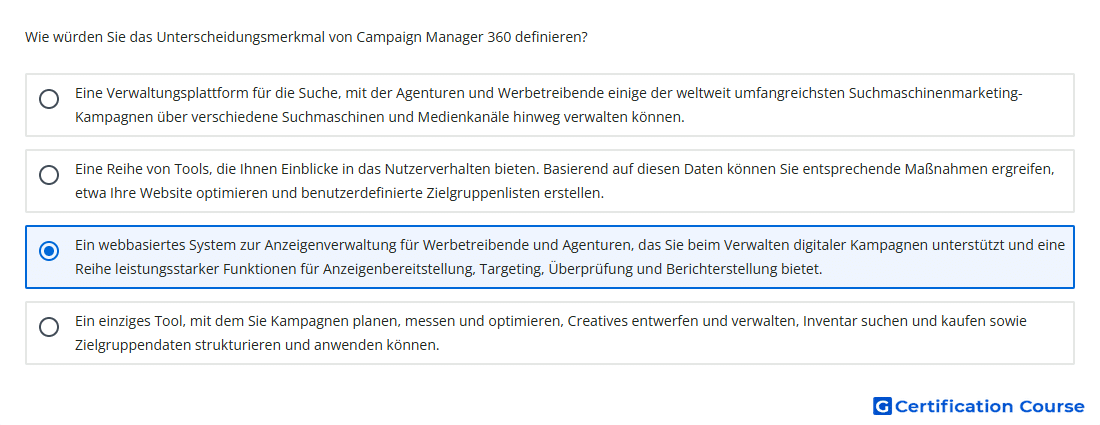
Task: Click the answer text starting 'Ein webbasiertes System zur Anzeigenverwaltung'
Action: click(x=570, y=257)
